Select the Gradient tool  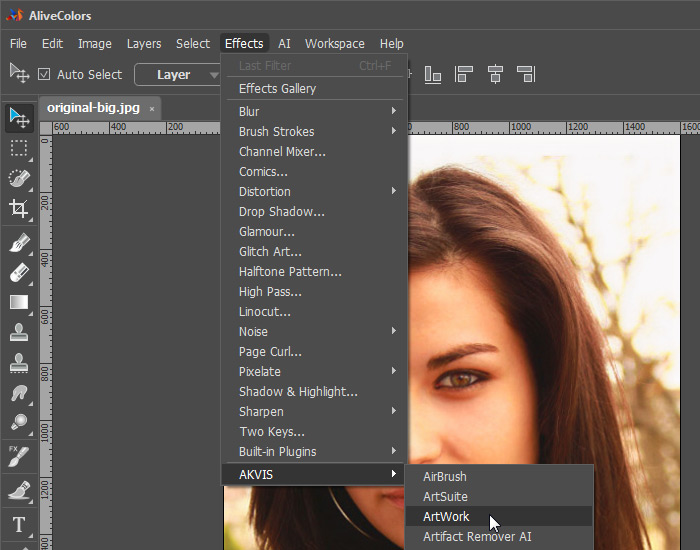point(19,303)
